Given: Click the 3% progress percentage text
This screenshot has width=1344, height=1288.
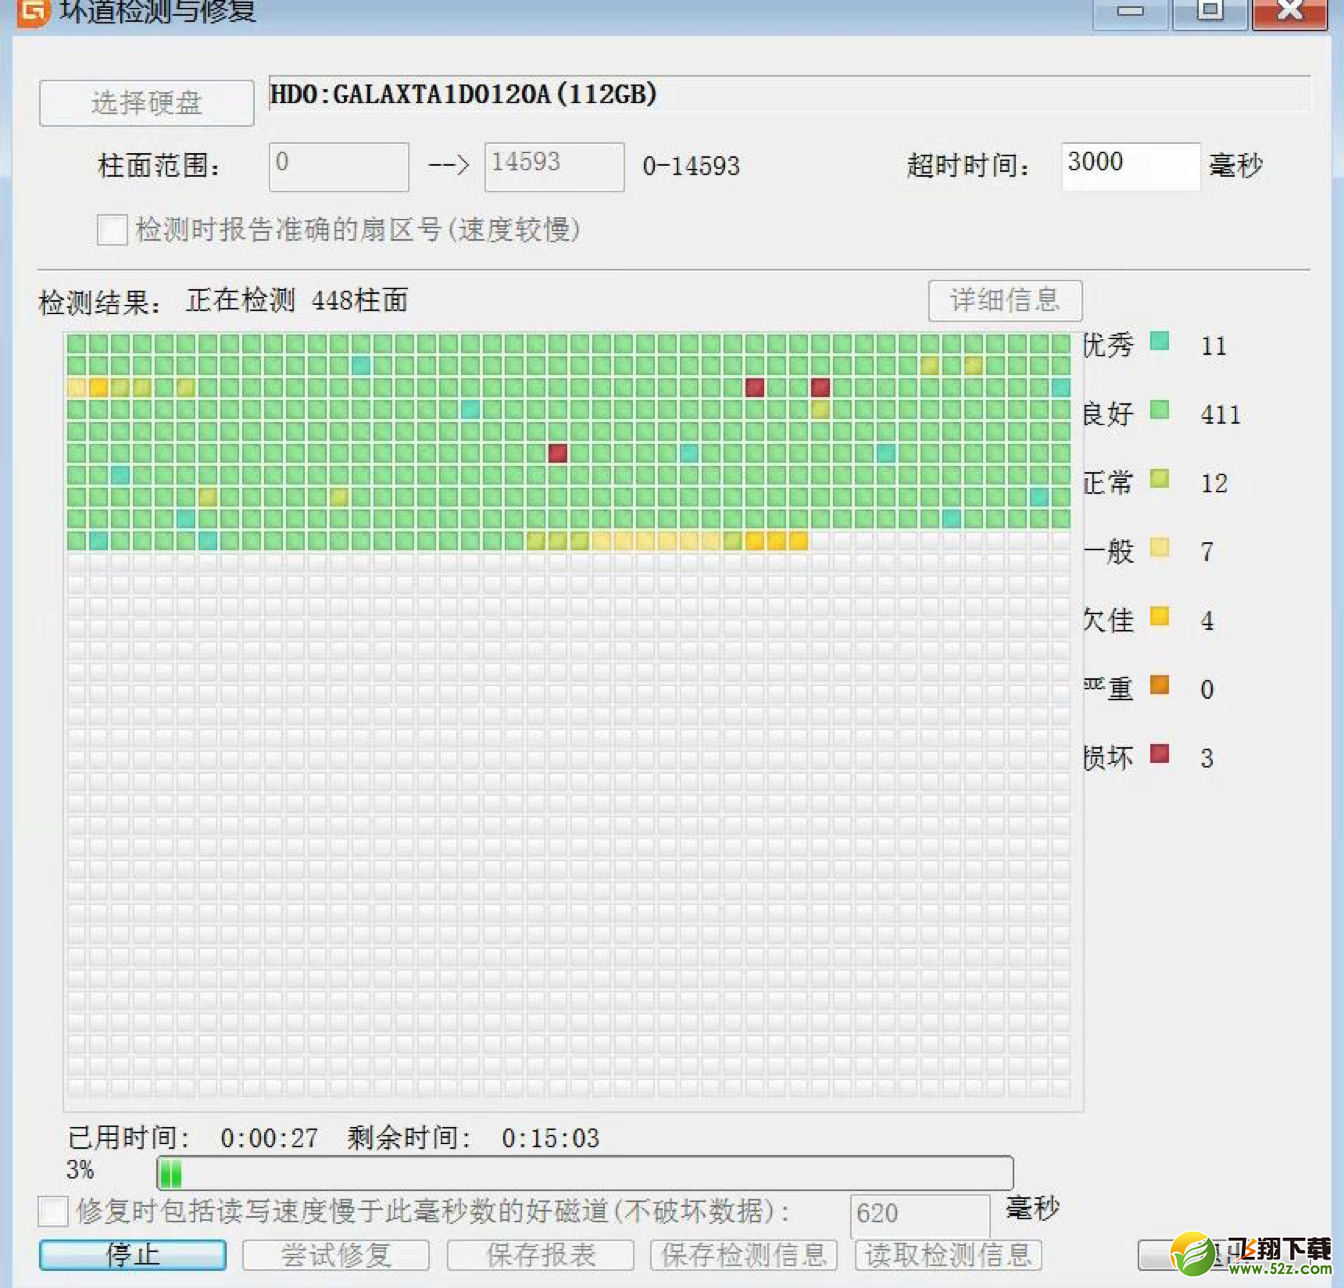Looking at the screenshot, I should coord(80,1170).
